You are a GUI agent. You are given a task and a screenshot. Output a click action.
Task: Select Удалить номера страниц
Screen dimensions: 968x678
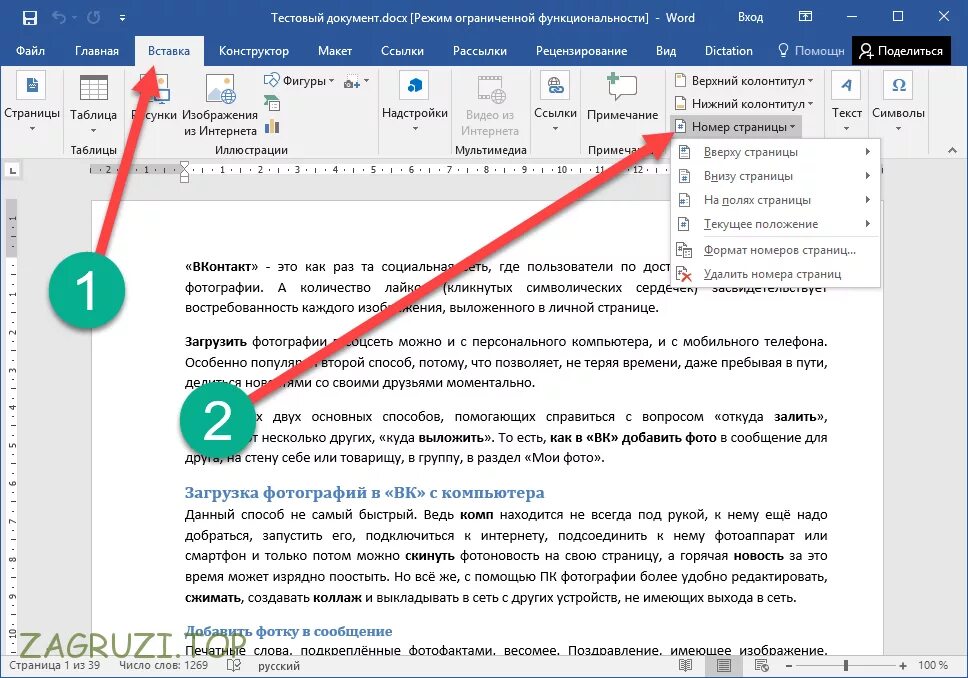775,274
